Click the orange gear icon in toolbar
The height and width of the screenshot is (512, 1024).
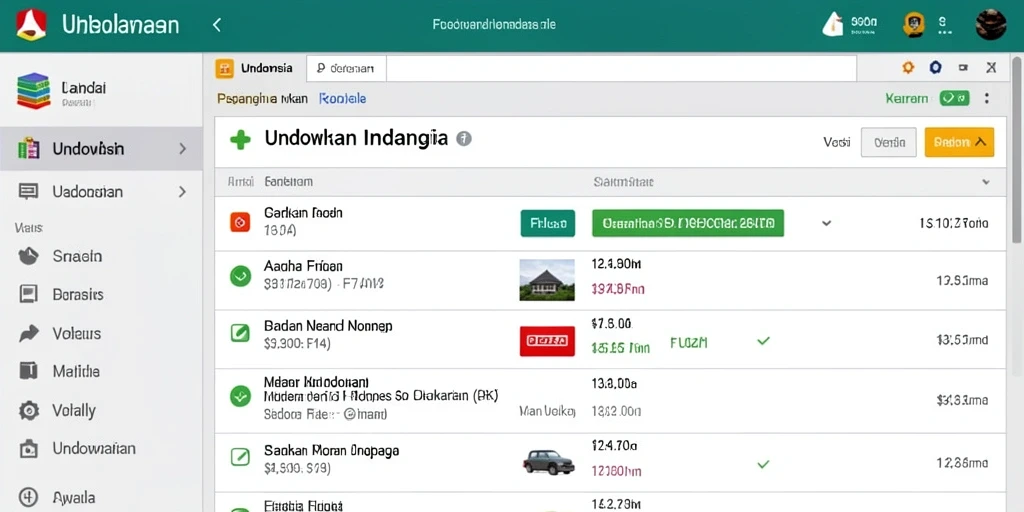(x=908, y=67)
